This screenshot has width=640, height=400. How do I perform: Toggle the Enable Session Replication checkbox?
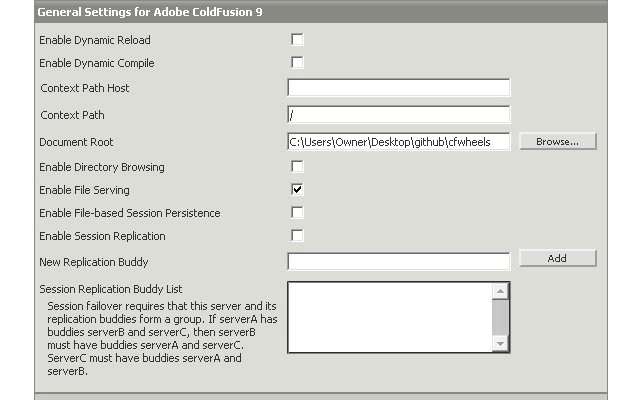pyautogui.click(x=297, y=236)
